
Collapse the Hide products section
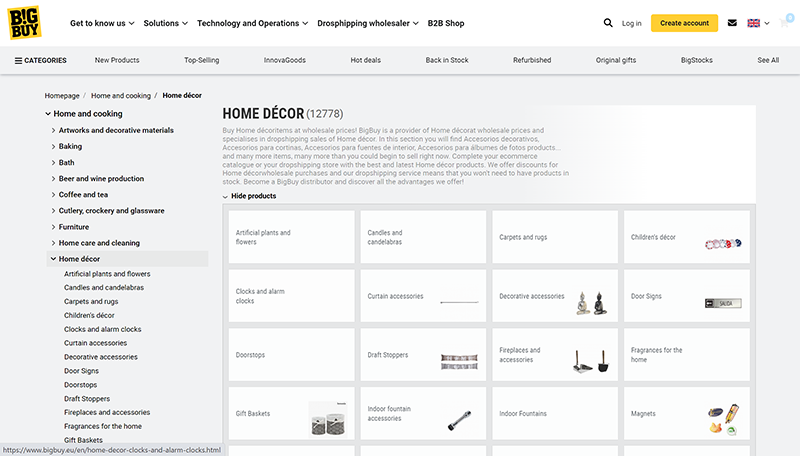pos(249,196)
